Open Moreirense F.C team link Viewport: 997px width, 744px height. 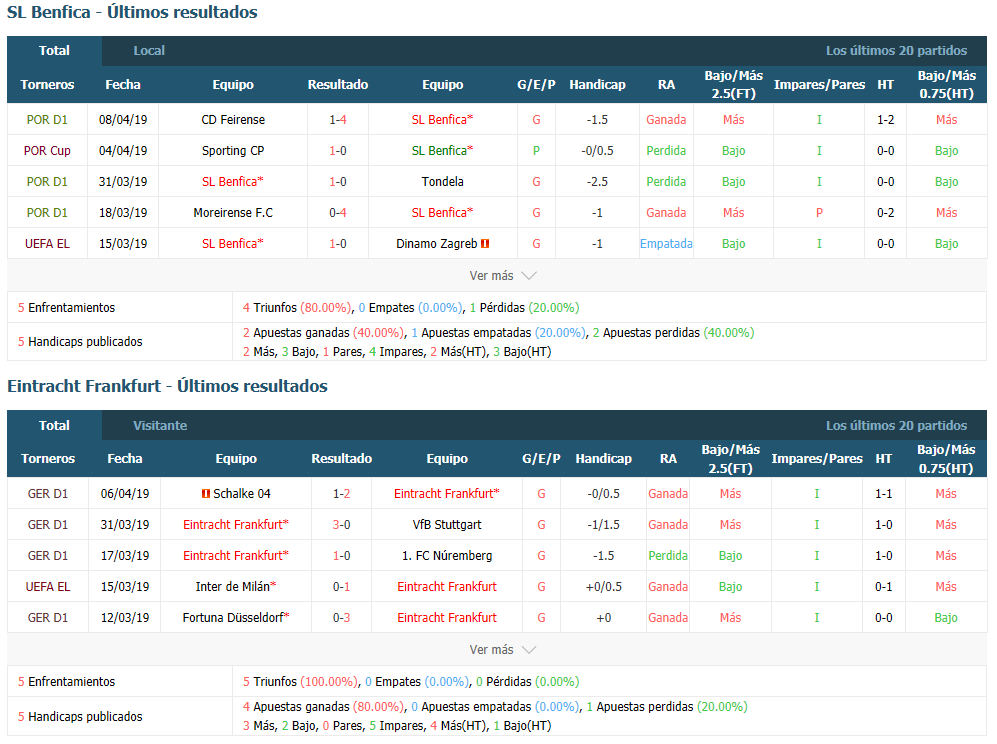click(233, 213)
